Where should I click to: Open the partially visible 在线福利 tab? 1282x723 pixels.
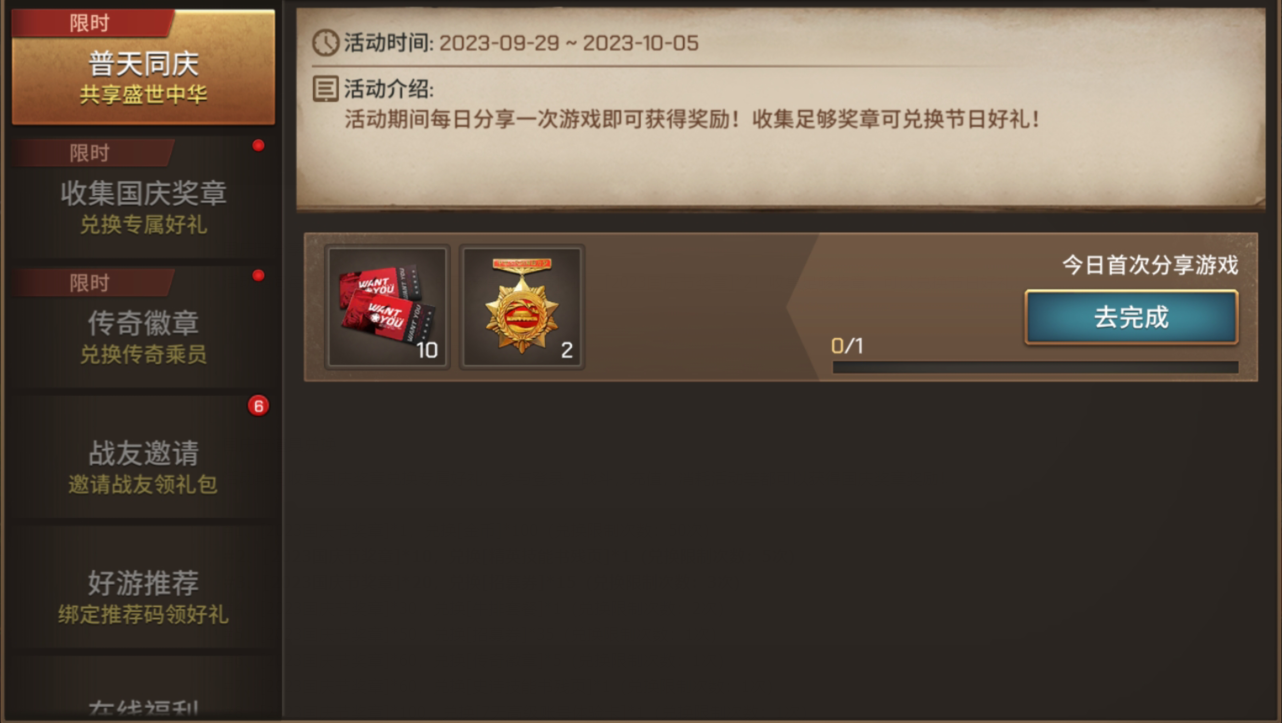pyautogui.click(x=143, y=689)
